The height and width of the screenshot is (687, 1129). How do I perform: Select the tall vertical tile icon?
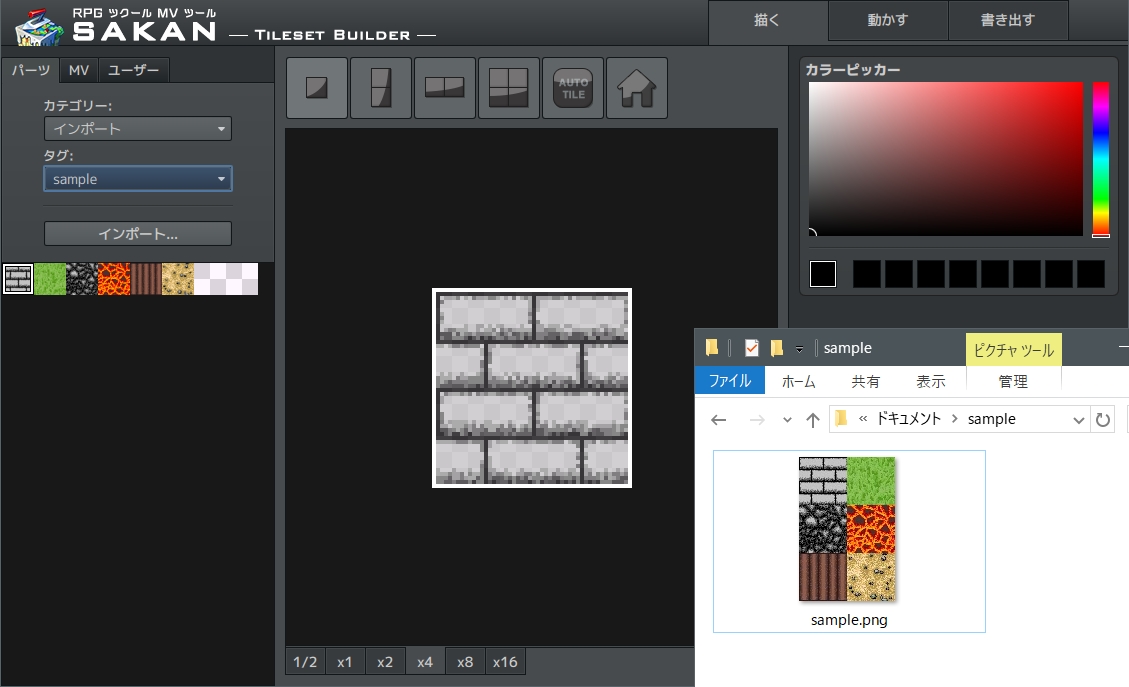(x=381, y=88)
